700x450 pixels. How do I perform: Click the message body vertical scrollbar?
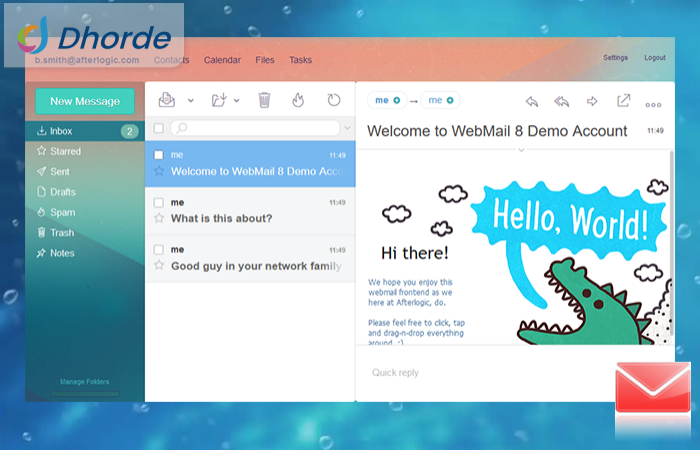coord(671,243)
